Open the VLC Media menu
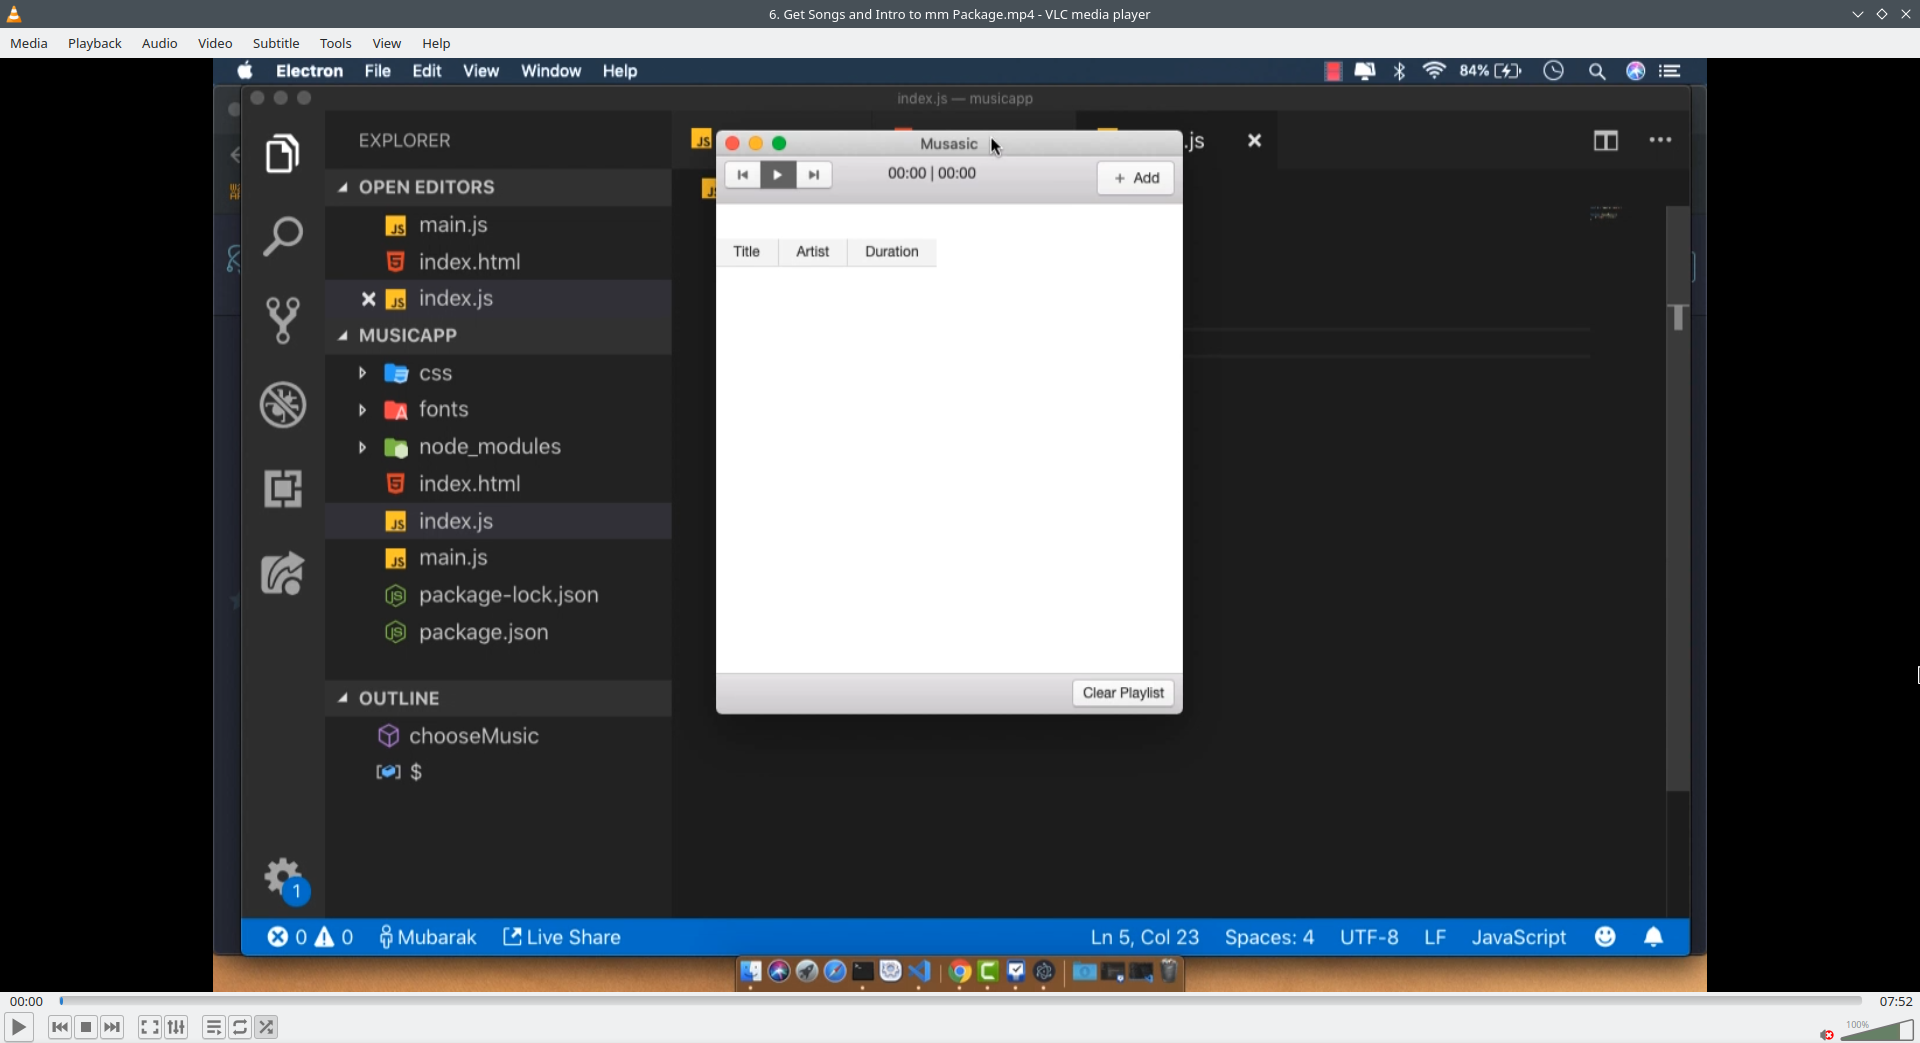The image size is (1920, 1043). point(29,43)
